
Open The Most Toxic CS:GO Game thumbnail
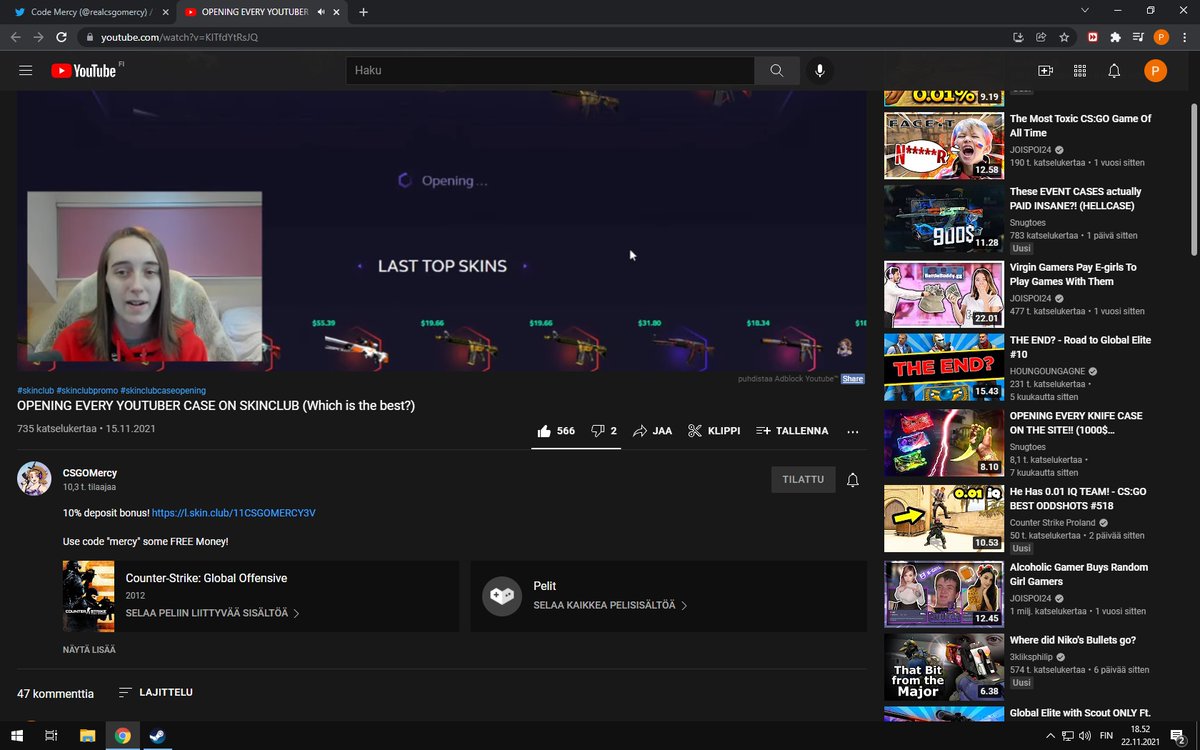[x=944, y=146]
